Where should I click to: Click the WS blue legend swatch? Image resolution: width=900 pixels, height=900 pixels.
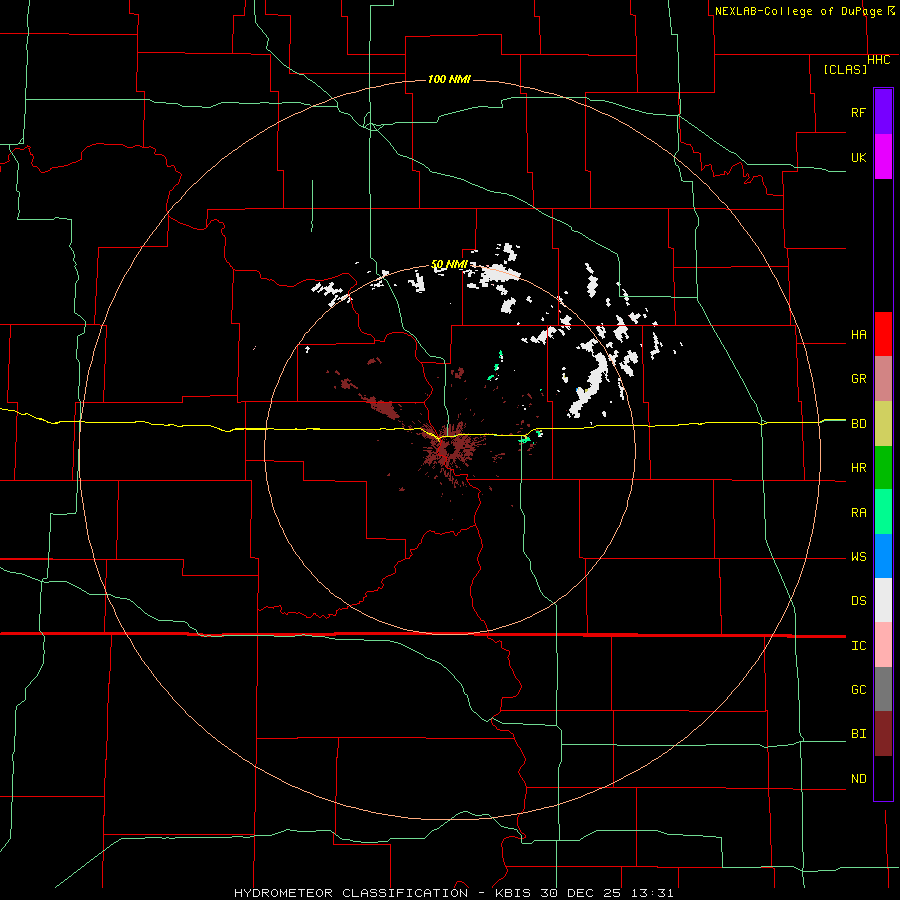tap(883, 556)
